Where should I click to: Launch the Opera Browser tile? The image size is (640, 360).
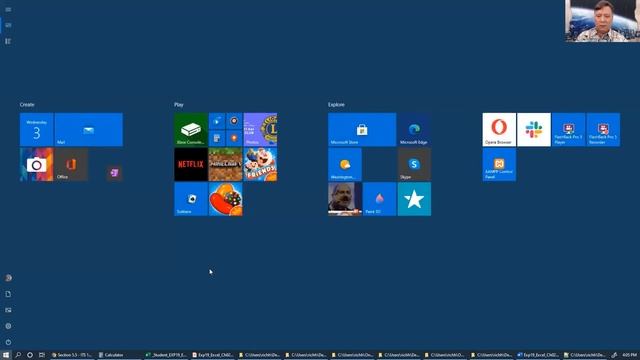coord(499,130)
